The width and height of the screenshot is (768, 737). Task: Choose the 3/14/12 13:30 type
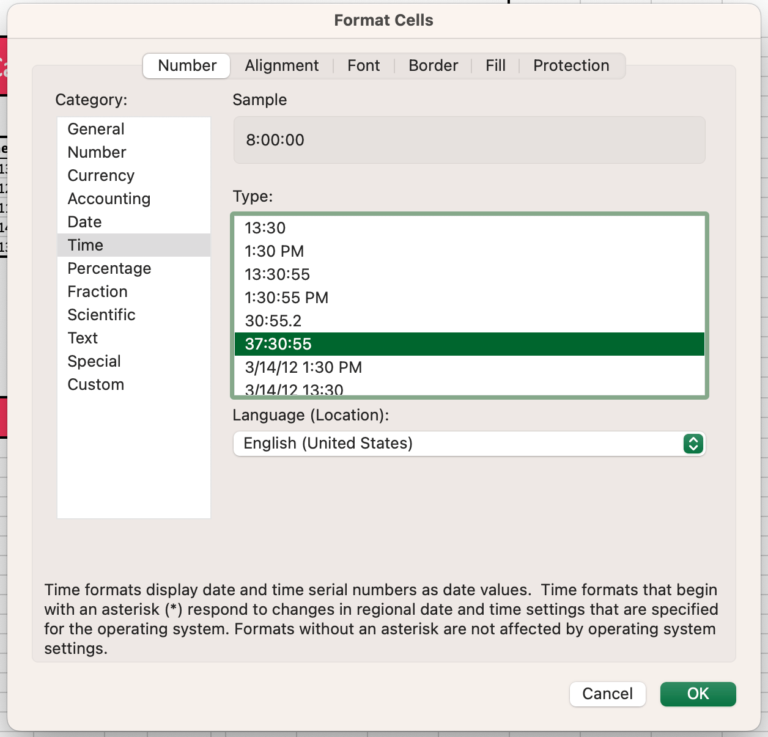pos(469,388)
